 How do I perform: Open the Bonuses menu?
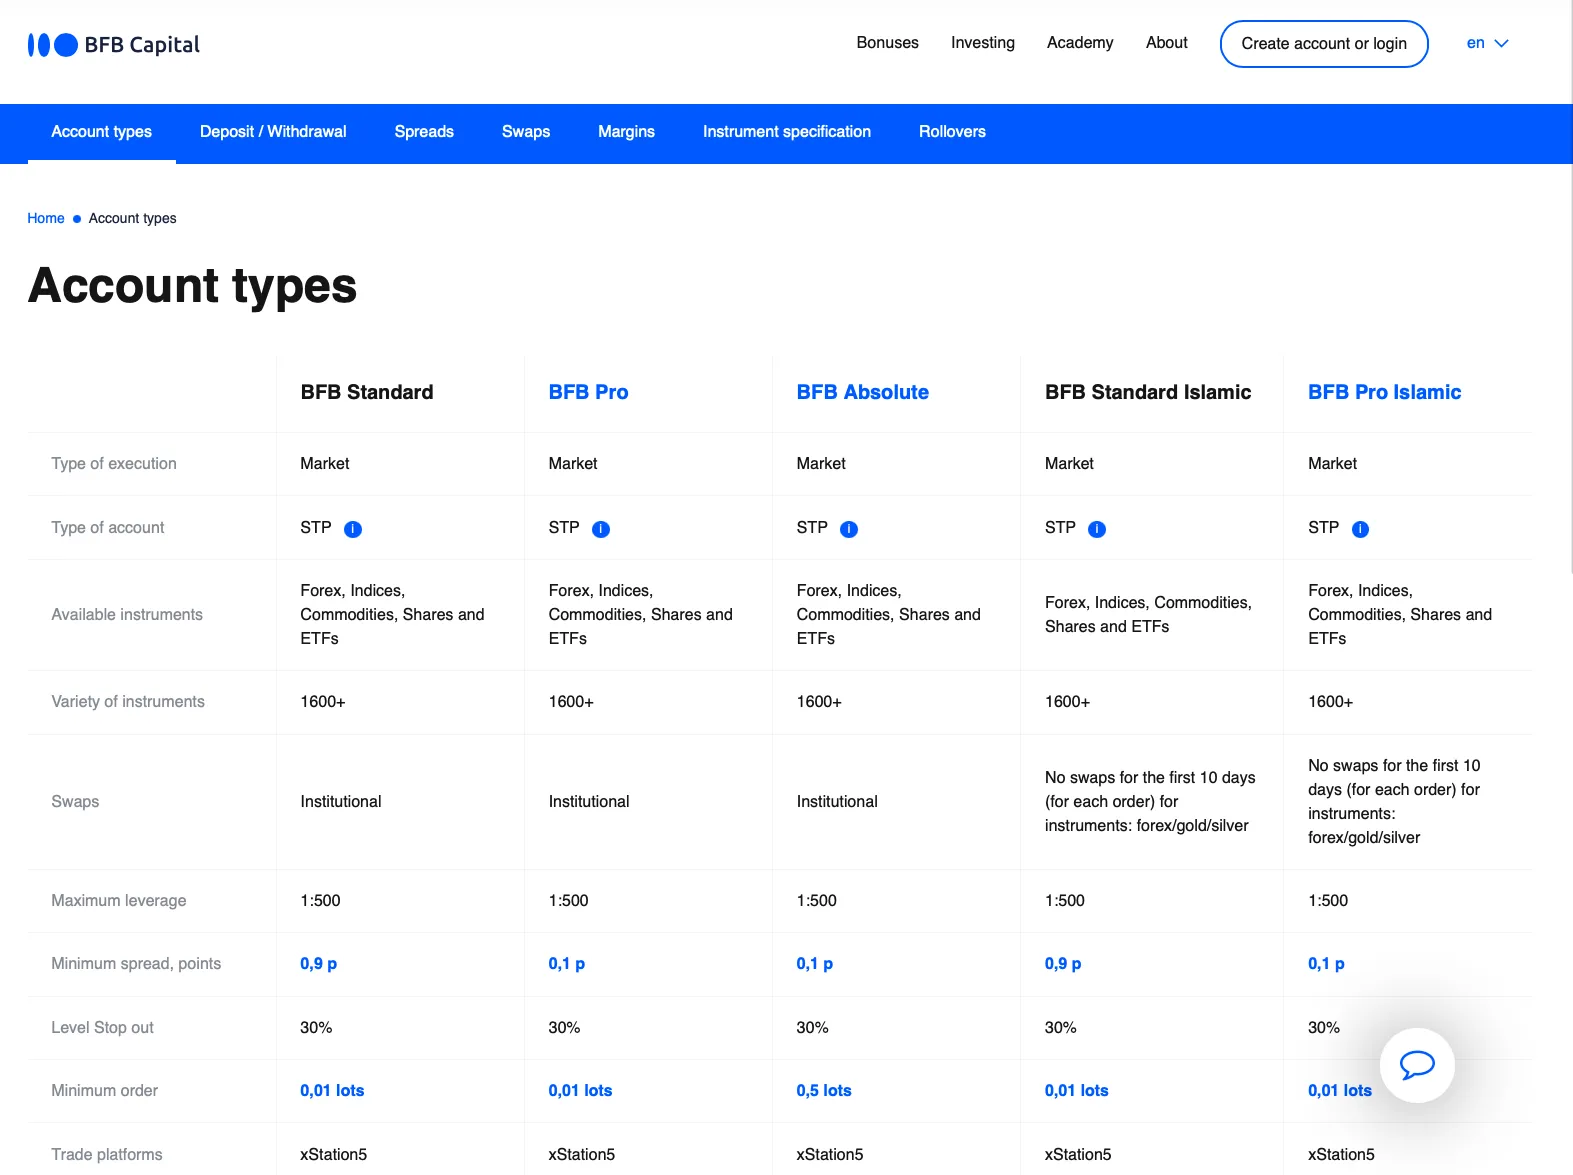tap(887, 43)
